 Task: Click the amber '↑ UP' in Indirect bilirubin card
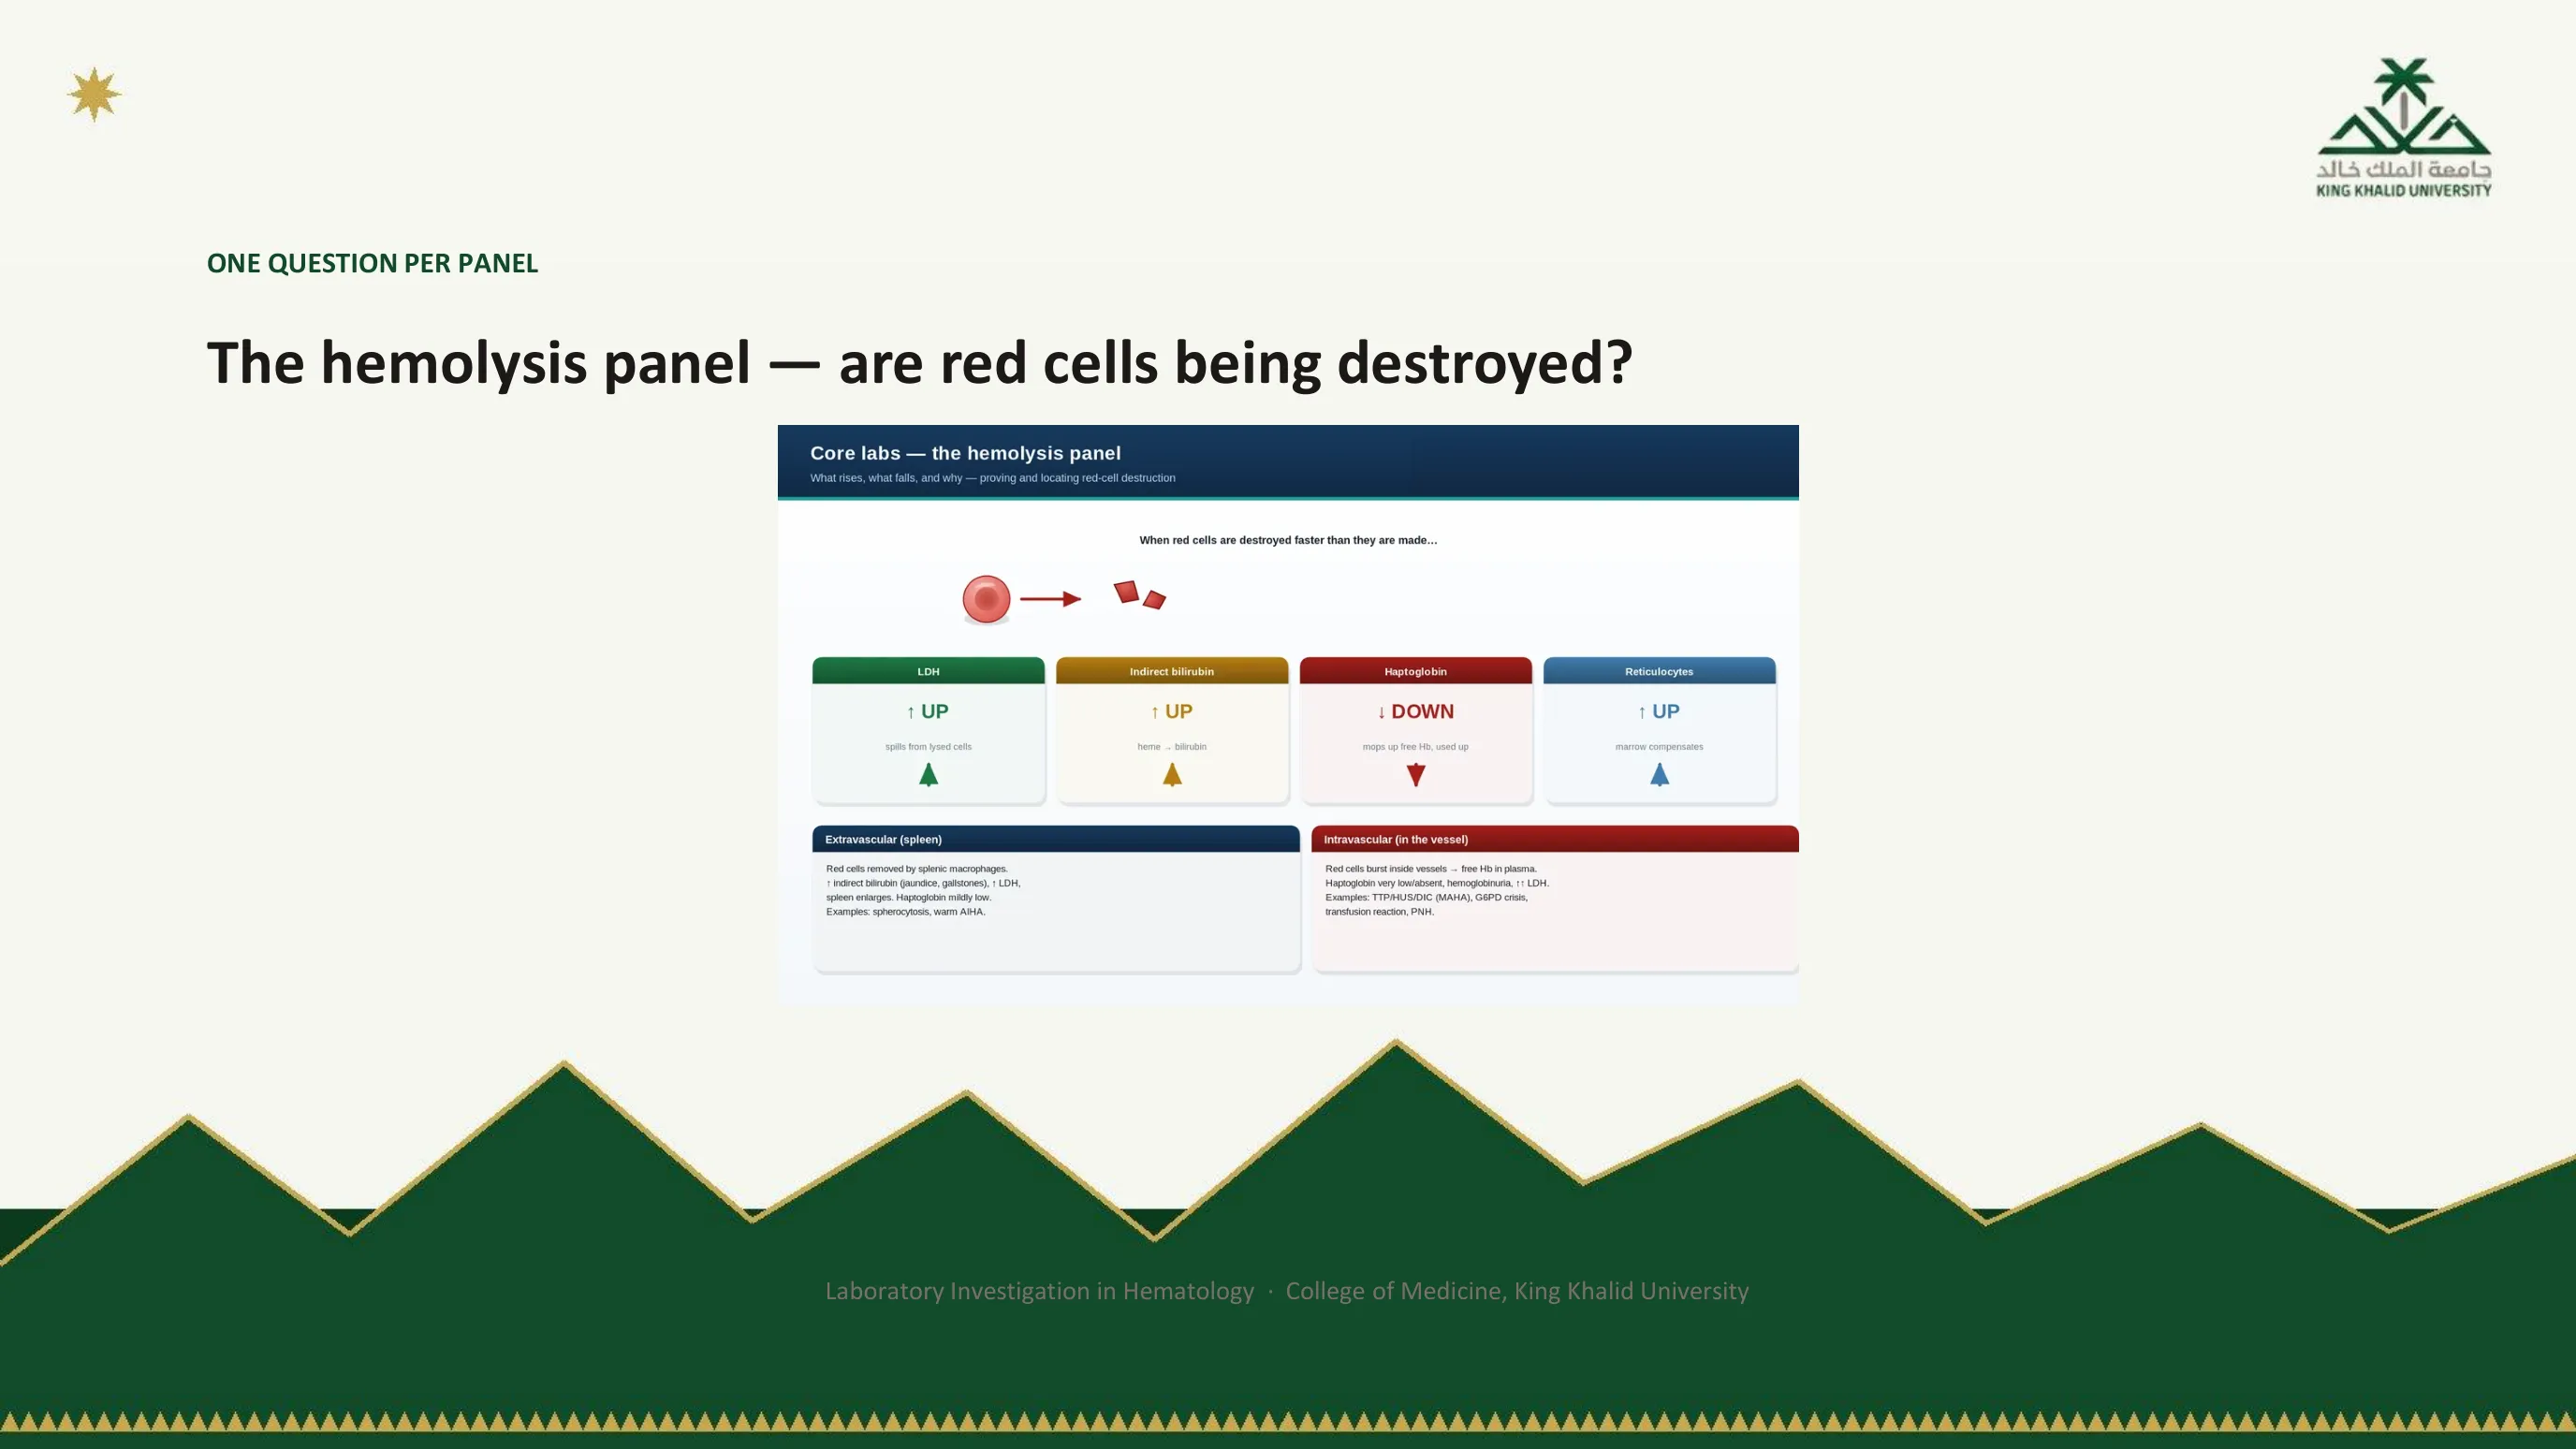coord(1171,711)
